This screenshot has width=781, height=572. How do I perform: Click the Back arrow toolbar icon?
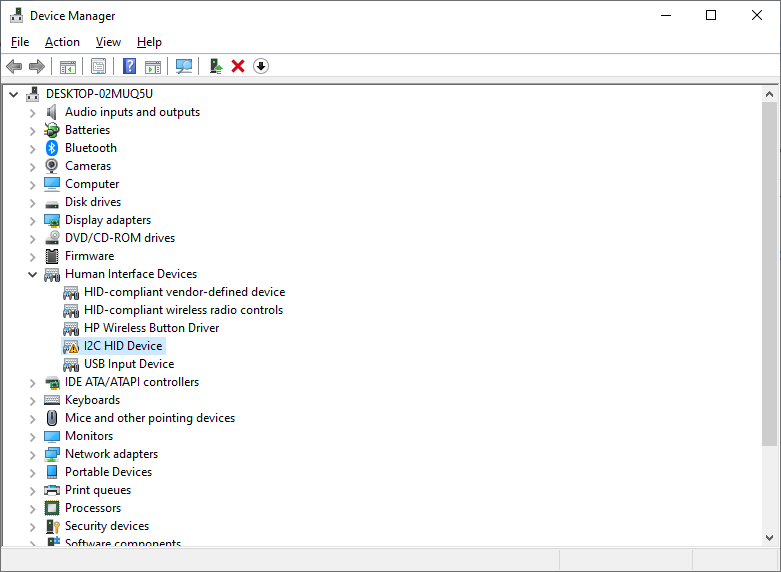pyautogui.click(x=14, y=66)
